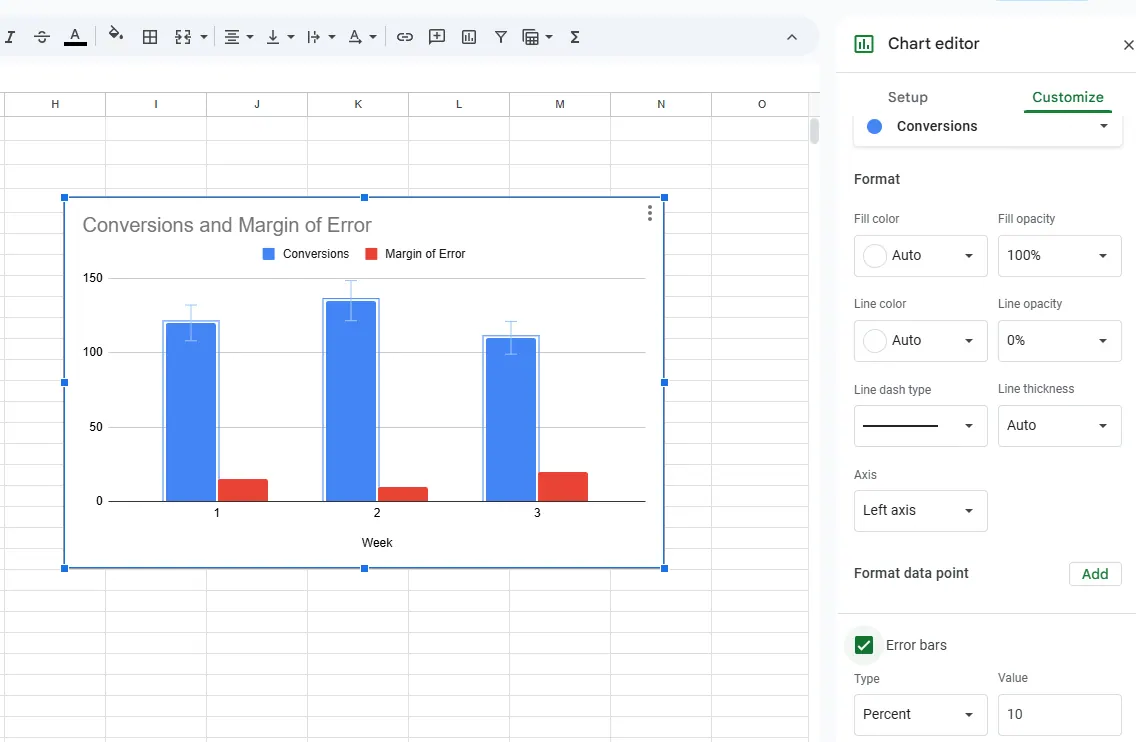Click the error bar Value field

1059,715
